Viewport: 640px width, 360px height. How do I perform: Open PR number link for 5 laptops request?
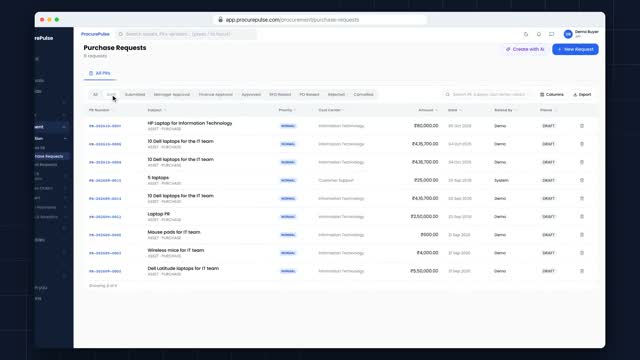point(105,180)
